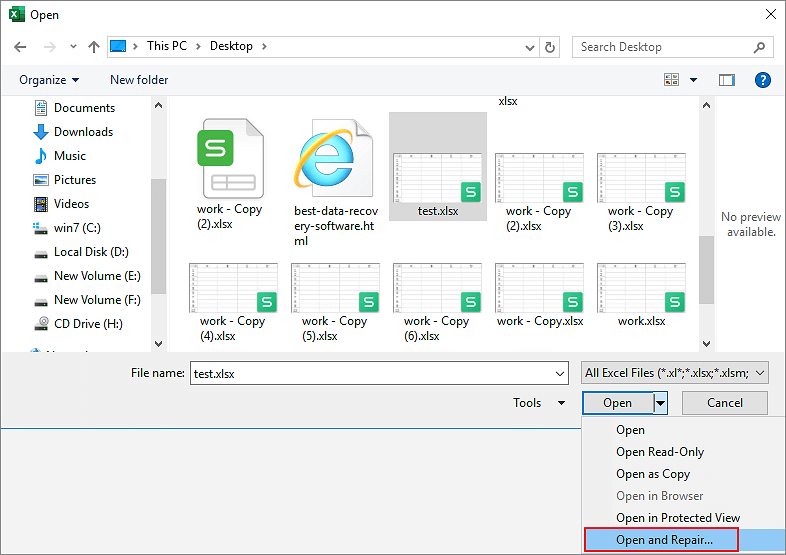Refresh the Desktop folder listing
Viewport: 786px width, 555px height.
tap(550, 47)
